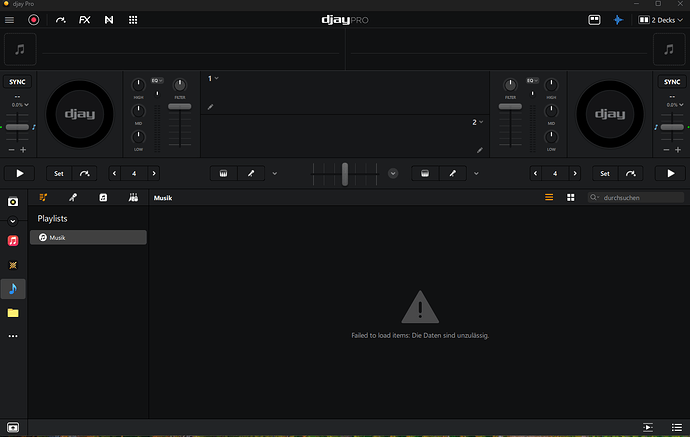
Task: Nudge right deck tempo up with plus
Action: click(x=678, y=150)
